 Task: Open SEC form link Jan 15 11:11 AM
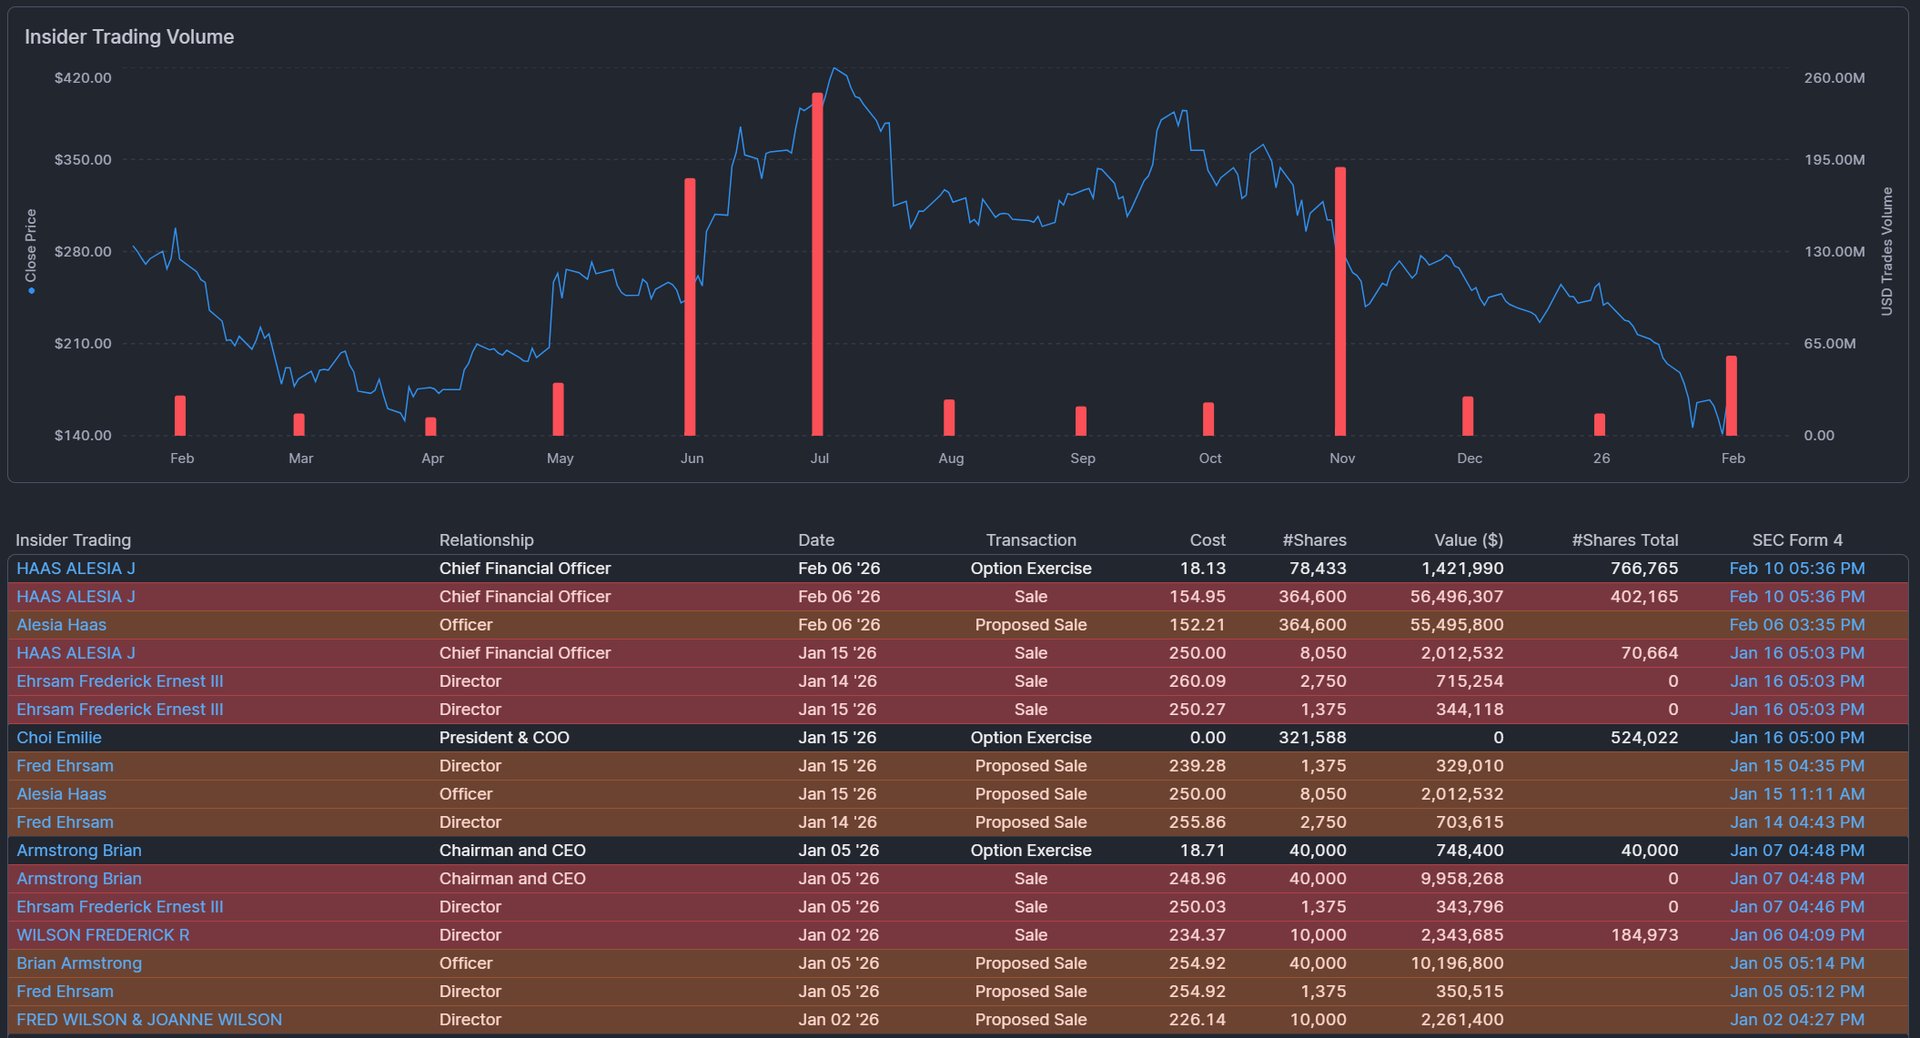click(x=1797, y=794)
